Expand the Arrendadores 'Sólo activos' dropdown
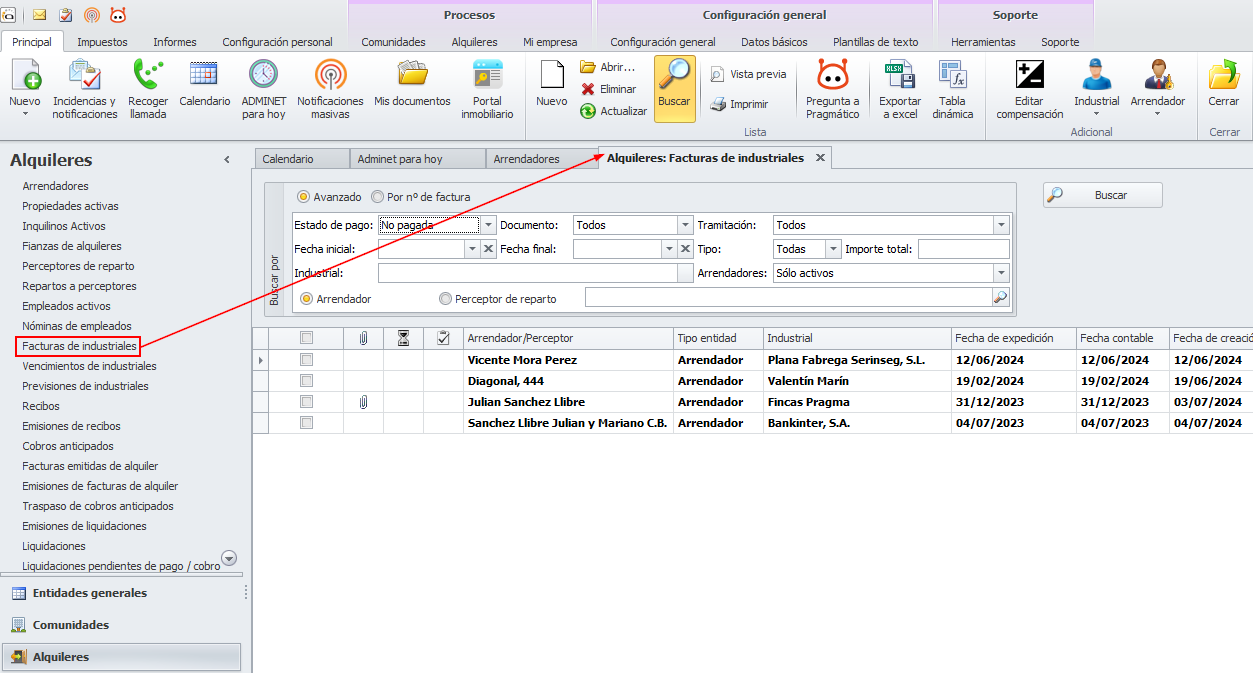 click(x=1001, y=273)
